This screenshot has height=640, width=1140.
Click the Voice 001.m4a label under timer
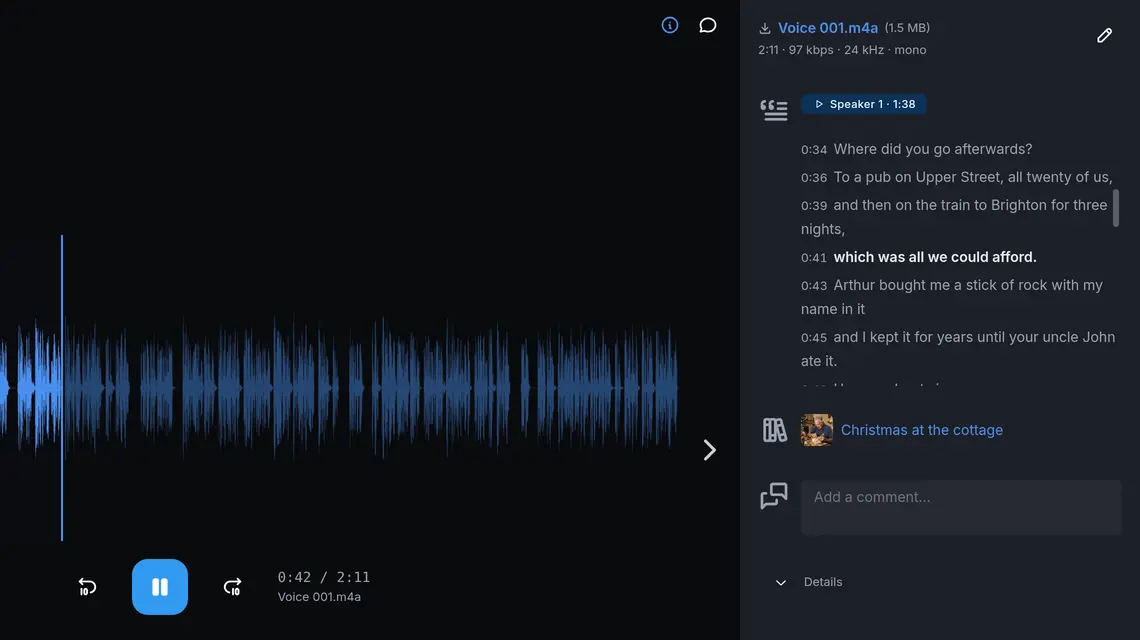[319, 597]
